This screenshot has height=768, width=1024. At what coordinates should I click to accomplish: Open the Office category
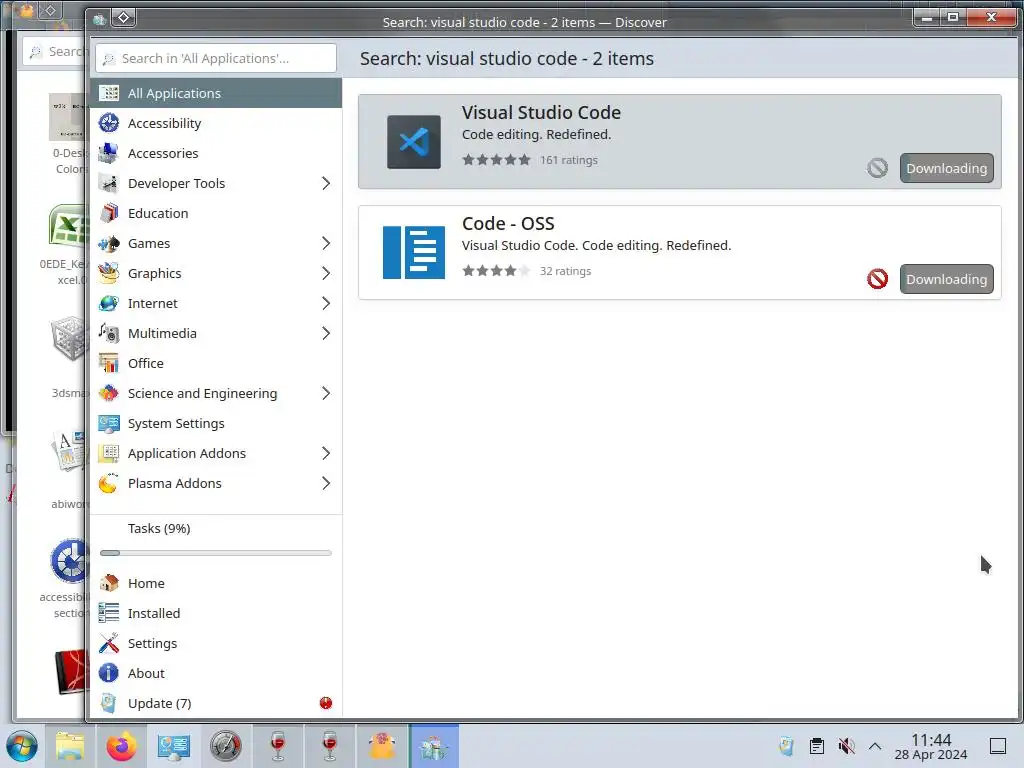pos(216,364)
